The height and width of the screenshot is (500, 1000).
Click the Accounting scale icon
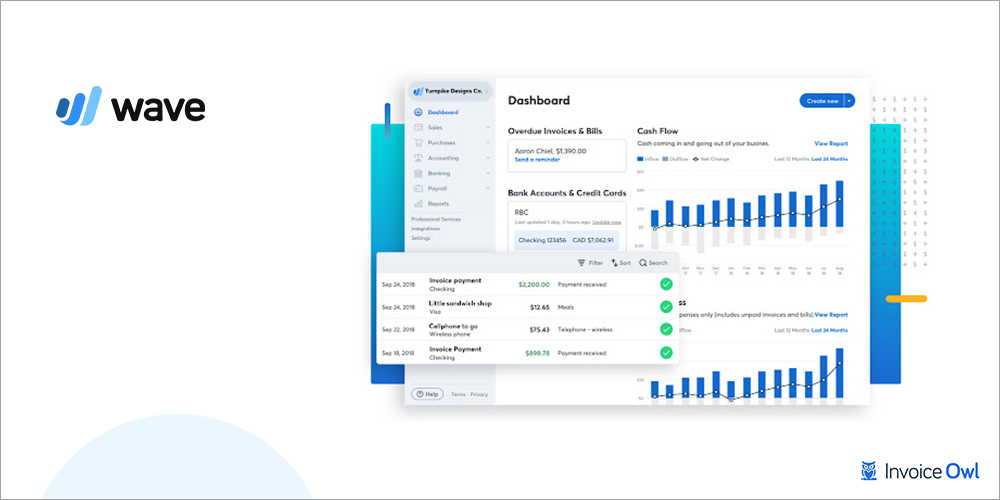point(418,158)
